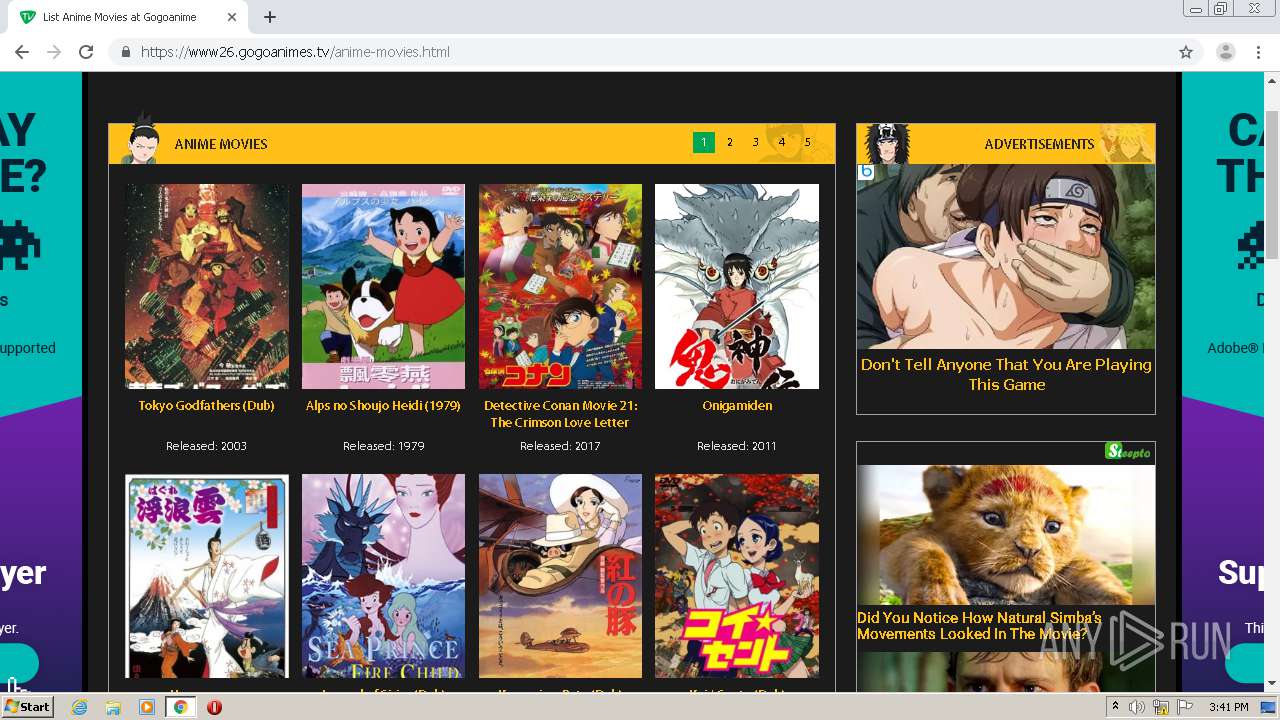Open Tokyo Godfathers (Dub) poster
This screenshot has height=720, width=1280.
(207, 286)
